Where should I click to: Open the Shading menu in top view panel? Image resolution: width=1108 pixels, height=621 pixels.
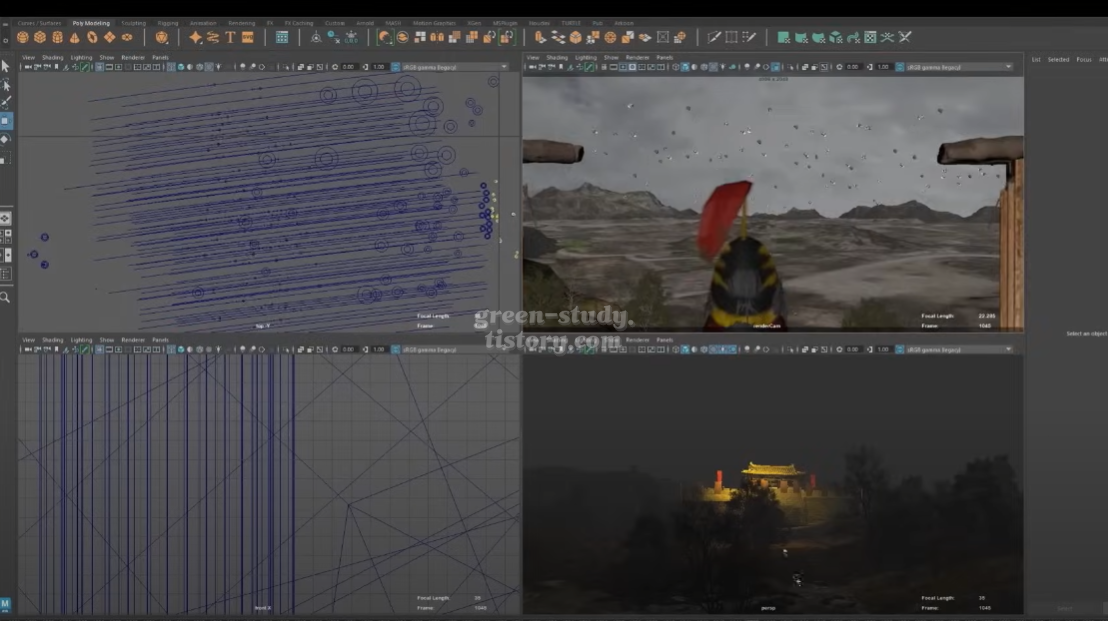coord(52,57)
